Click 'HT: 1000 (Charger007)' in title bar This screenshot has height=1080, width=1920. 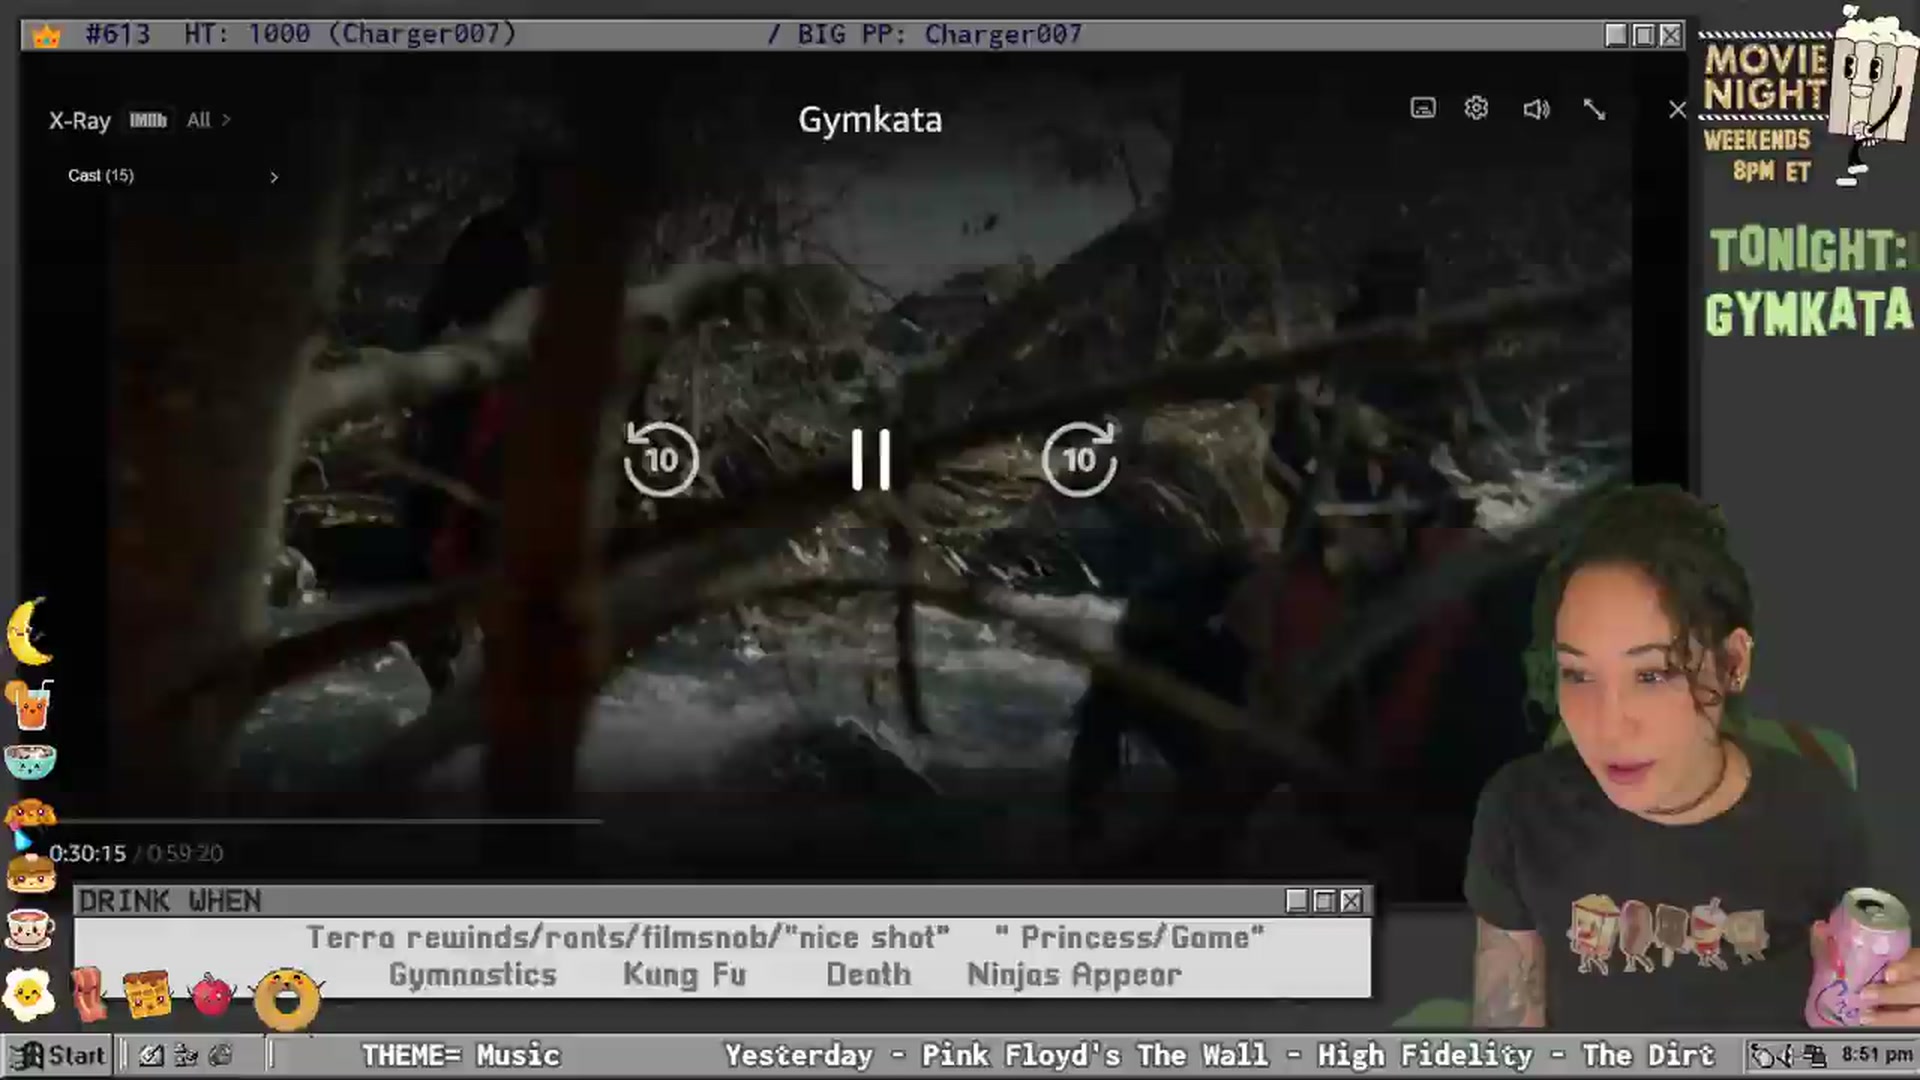[350, 34]
